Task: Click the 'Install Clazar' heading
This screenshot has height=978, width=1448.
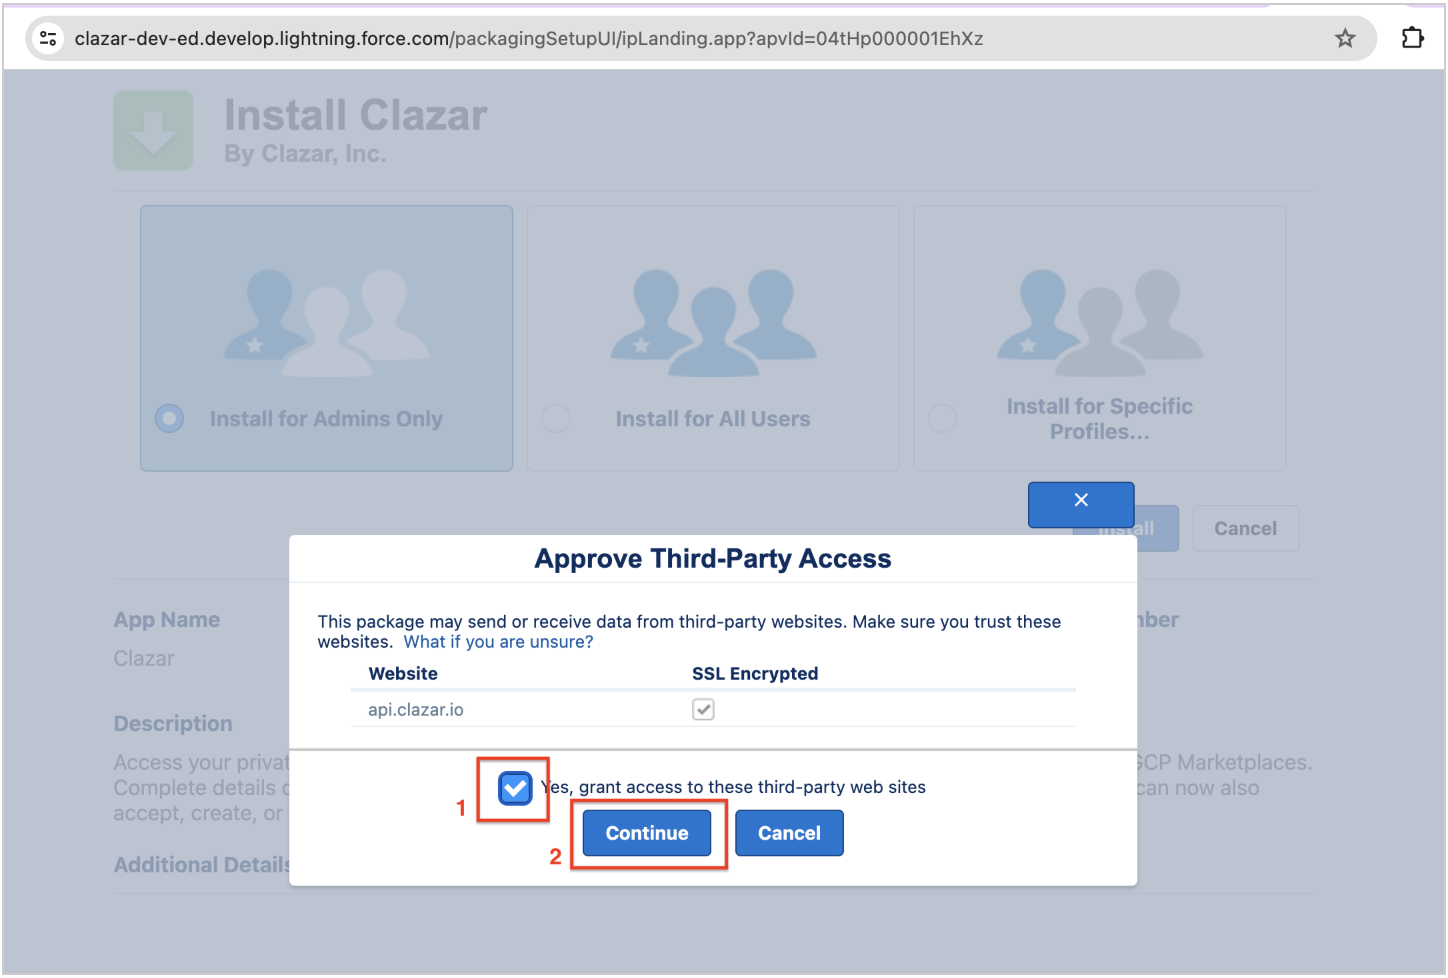Action: [x=356, y=116]
